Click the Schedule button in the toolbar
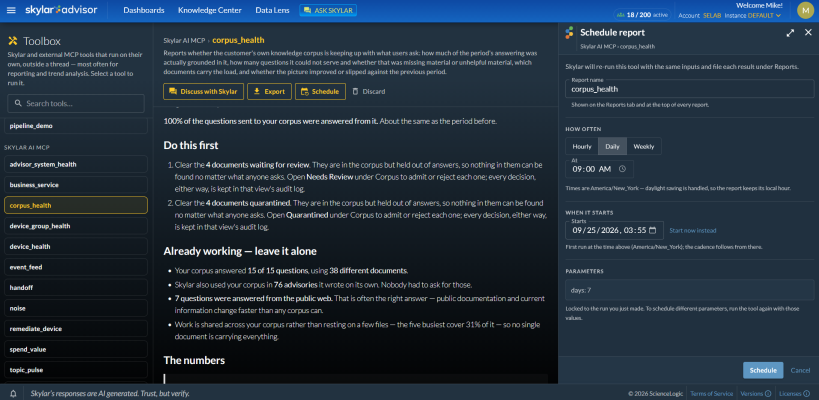 point(320,91)
